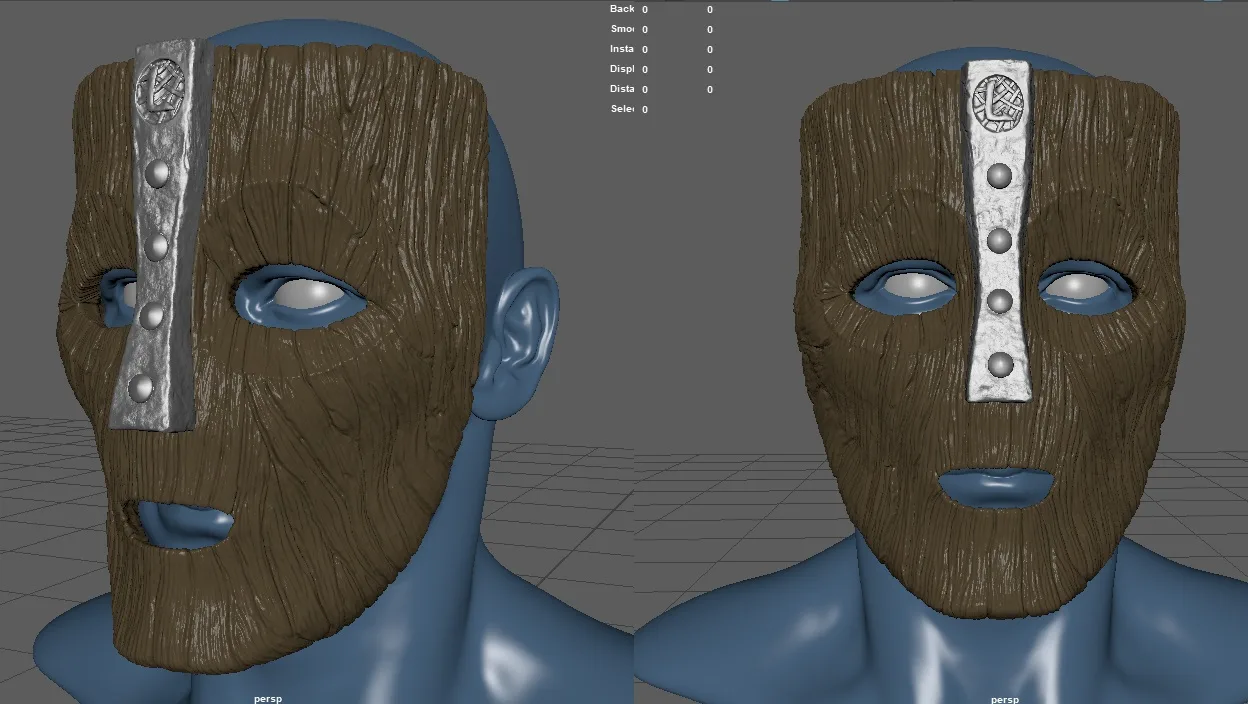Viewport: 1248px width, 704px height.
Task: Click the Sele label in the HUD stats
Action: click(620, 109)
